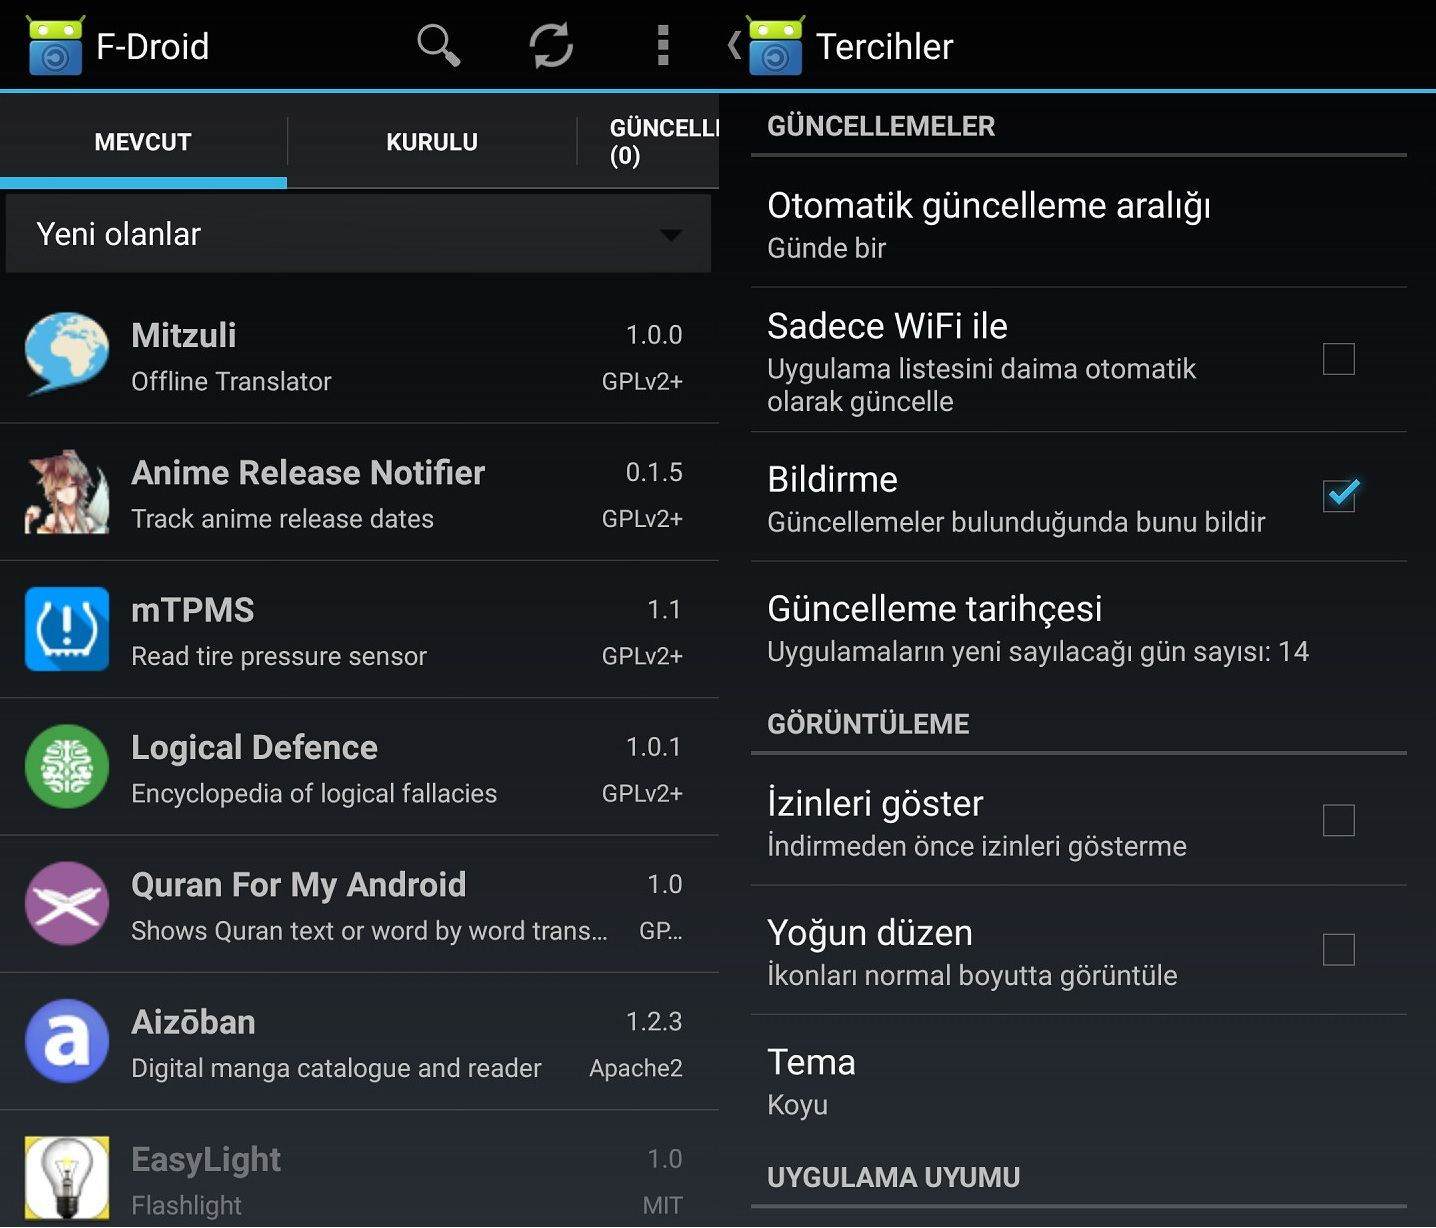Tap the 'Günde bir' interval value
The height and width of the screenshot is (1228, 1436).
(x=826, y=248)
